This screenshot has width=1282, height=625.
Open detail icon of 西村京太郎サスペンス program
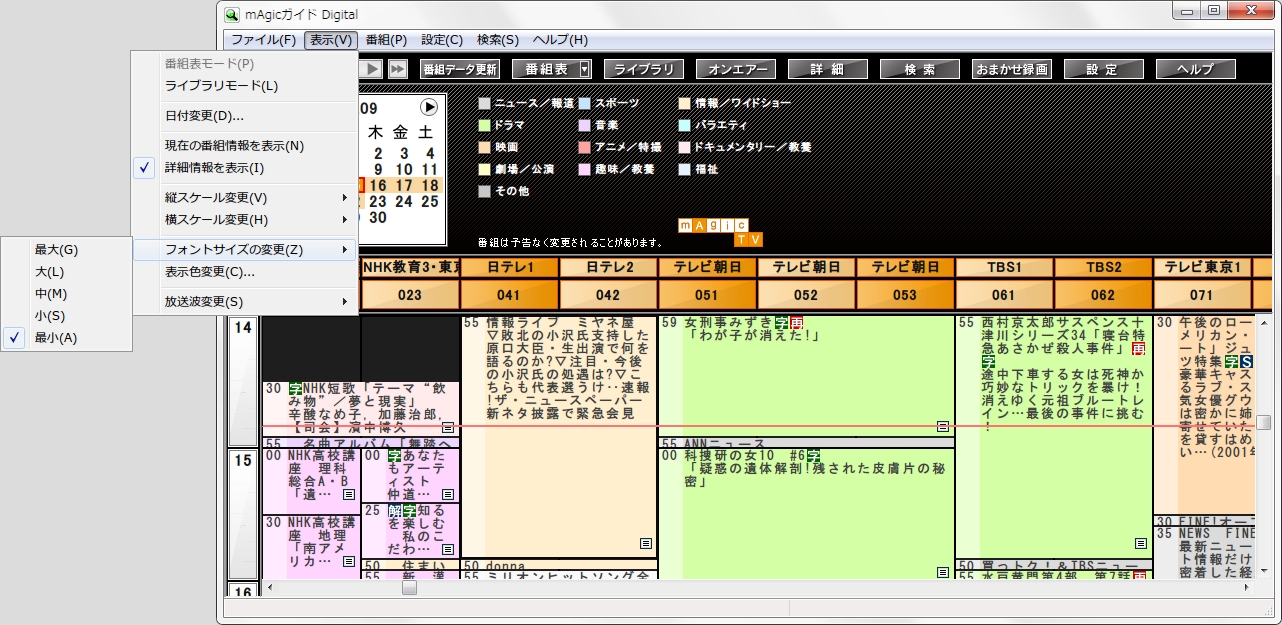tap(1141, 544)
